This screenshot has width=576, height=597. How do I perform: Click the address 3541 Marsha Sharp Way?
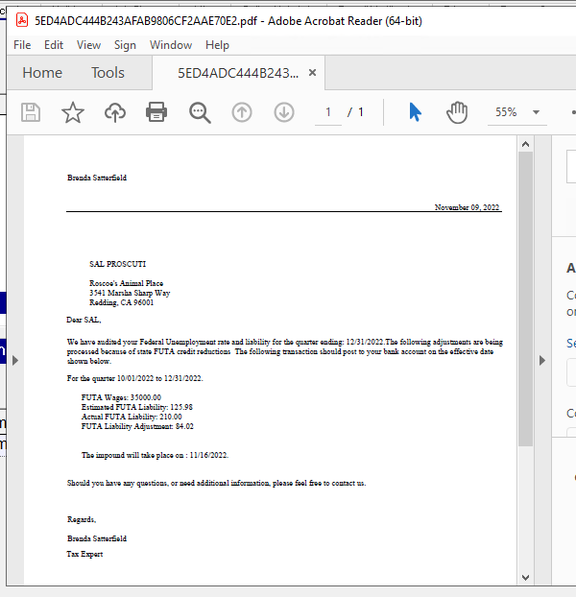click(129, 293)
